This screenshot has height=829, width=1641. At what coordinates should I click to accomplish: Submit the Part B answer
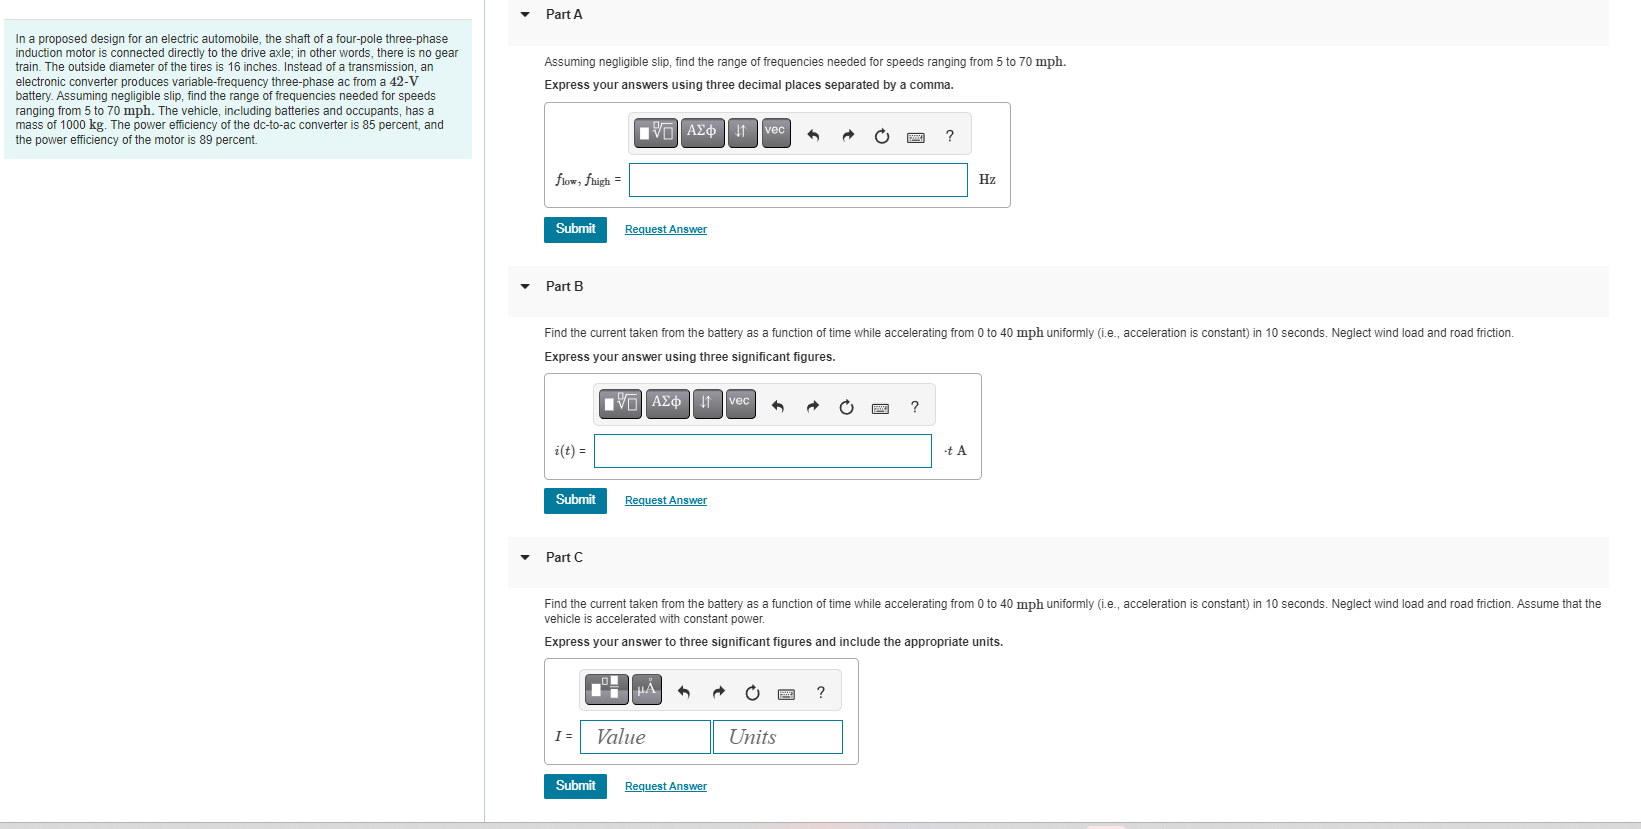pos(575,500)
